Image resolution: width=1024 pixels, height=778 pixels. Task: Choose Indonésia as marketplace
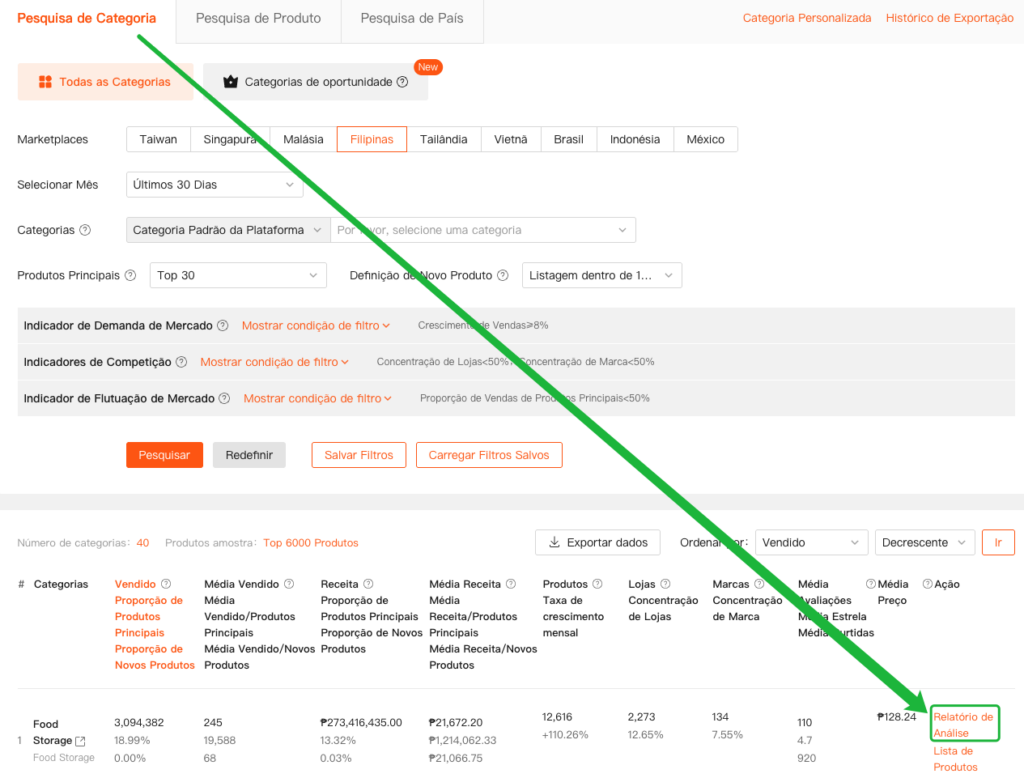tap(635, 139)
